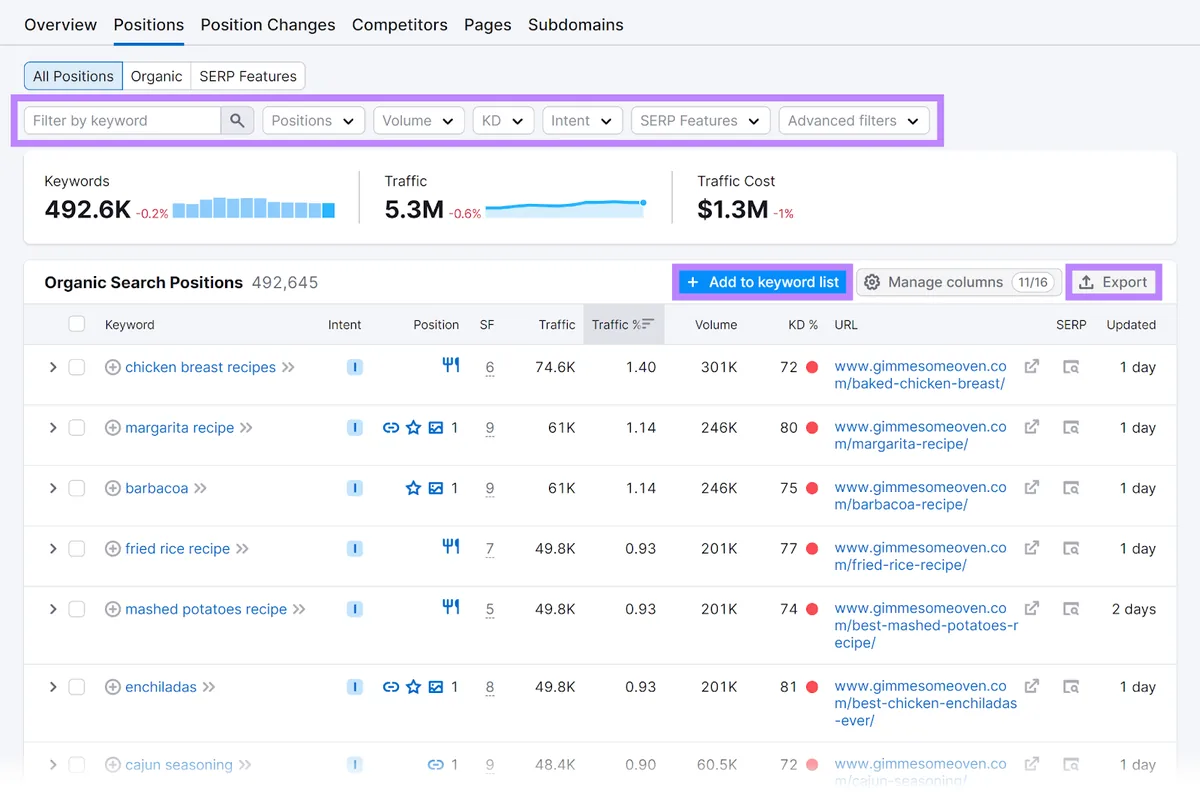Image resolution: width=1200 pixels, height=792 pixels.
Task: Switch to the Overview tab
Action: click(61, 25)
